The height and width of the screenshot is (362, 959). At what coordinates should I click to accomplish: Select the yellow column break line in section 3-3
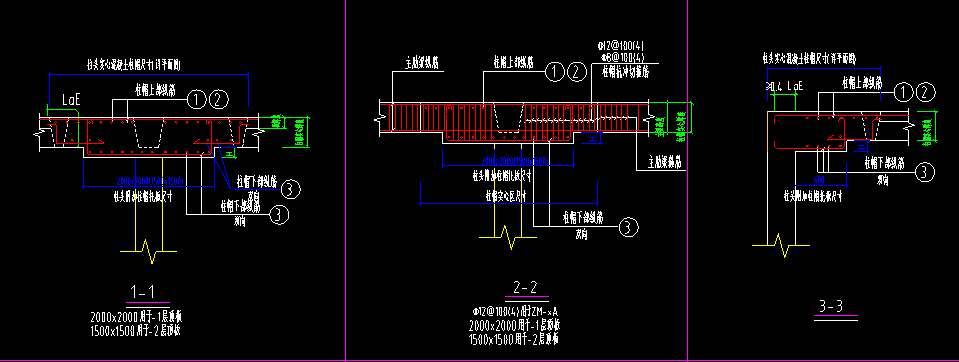click(x=781, y=243)
